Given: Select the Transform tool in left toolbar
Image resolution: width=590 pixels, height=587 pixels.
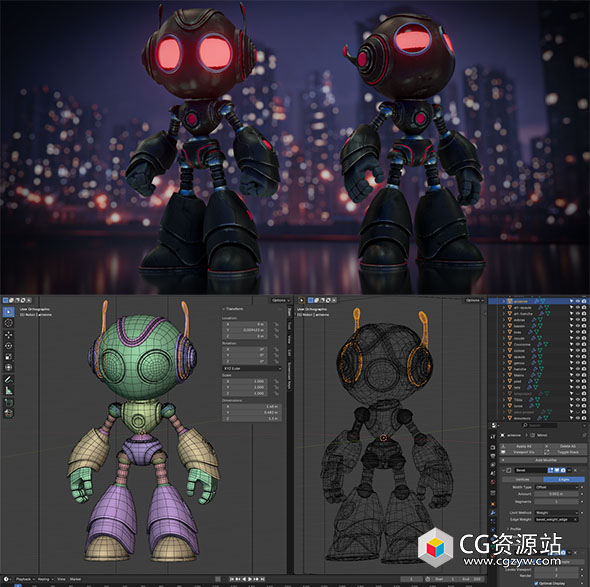Looking at the screenshot, I should click(x=9, y=367).
